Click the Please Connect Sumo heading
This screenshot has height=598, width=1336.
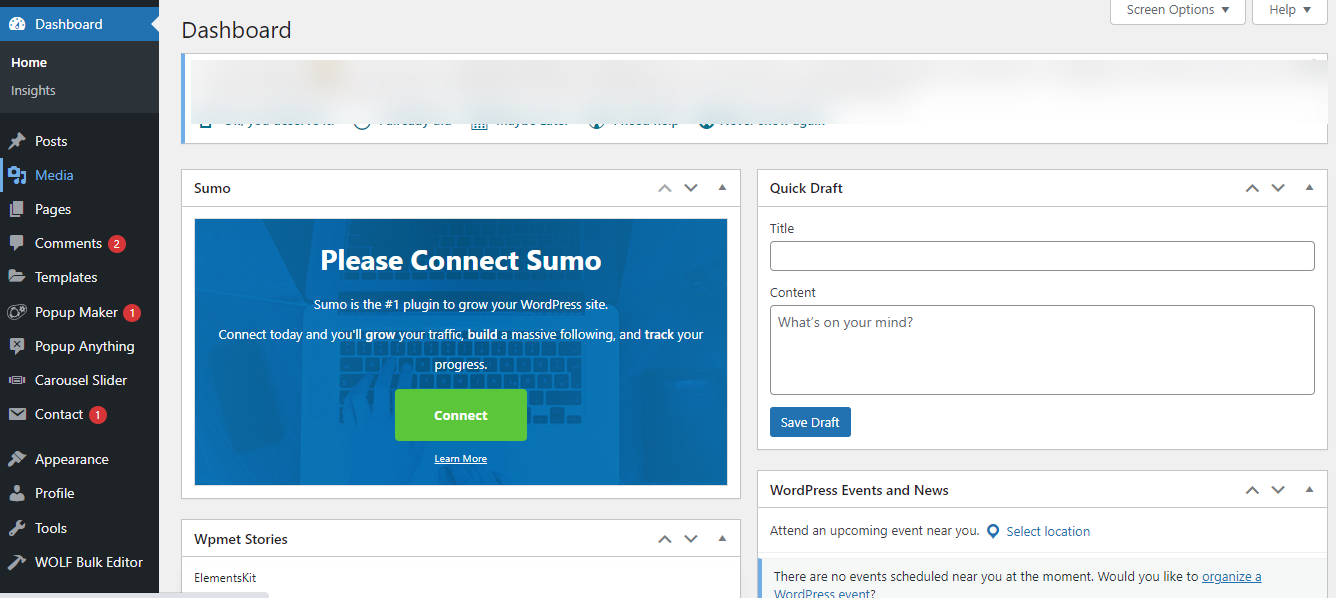[461, 261]
